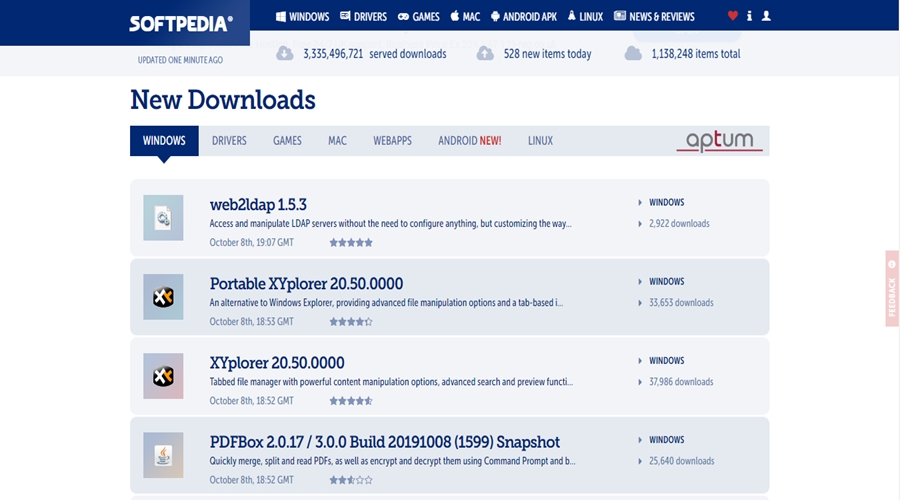Click the user account icon
The image size is (900, 500).
[766, 16]
